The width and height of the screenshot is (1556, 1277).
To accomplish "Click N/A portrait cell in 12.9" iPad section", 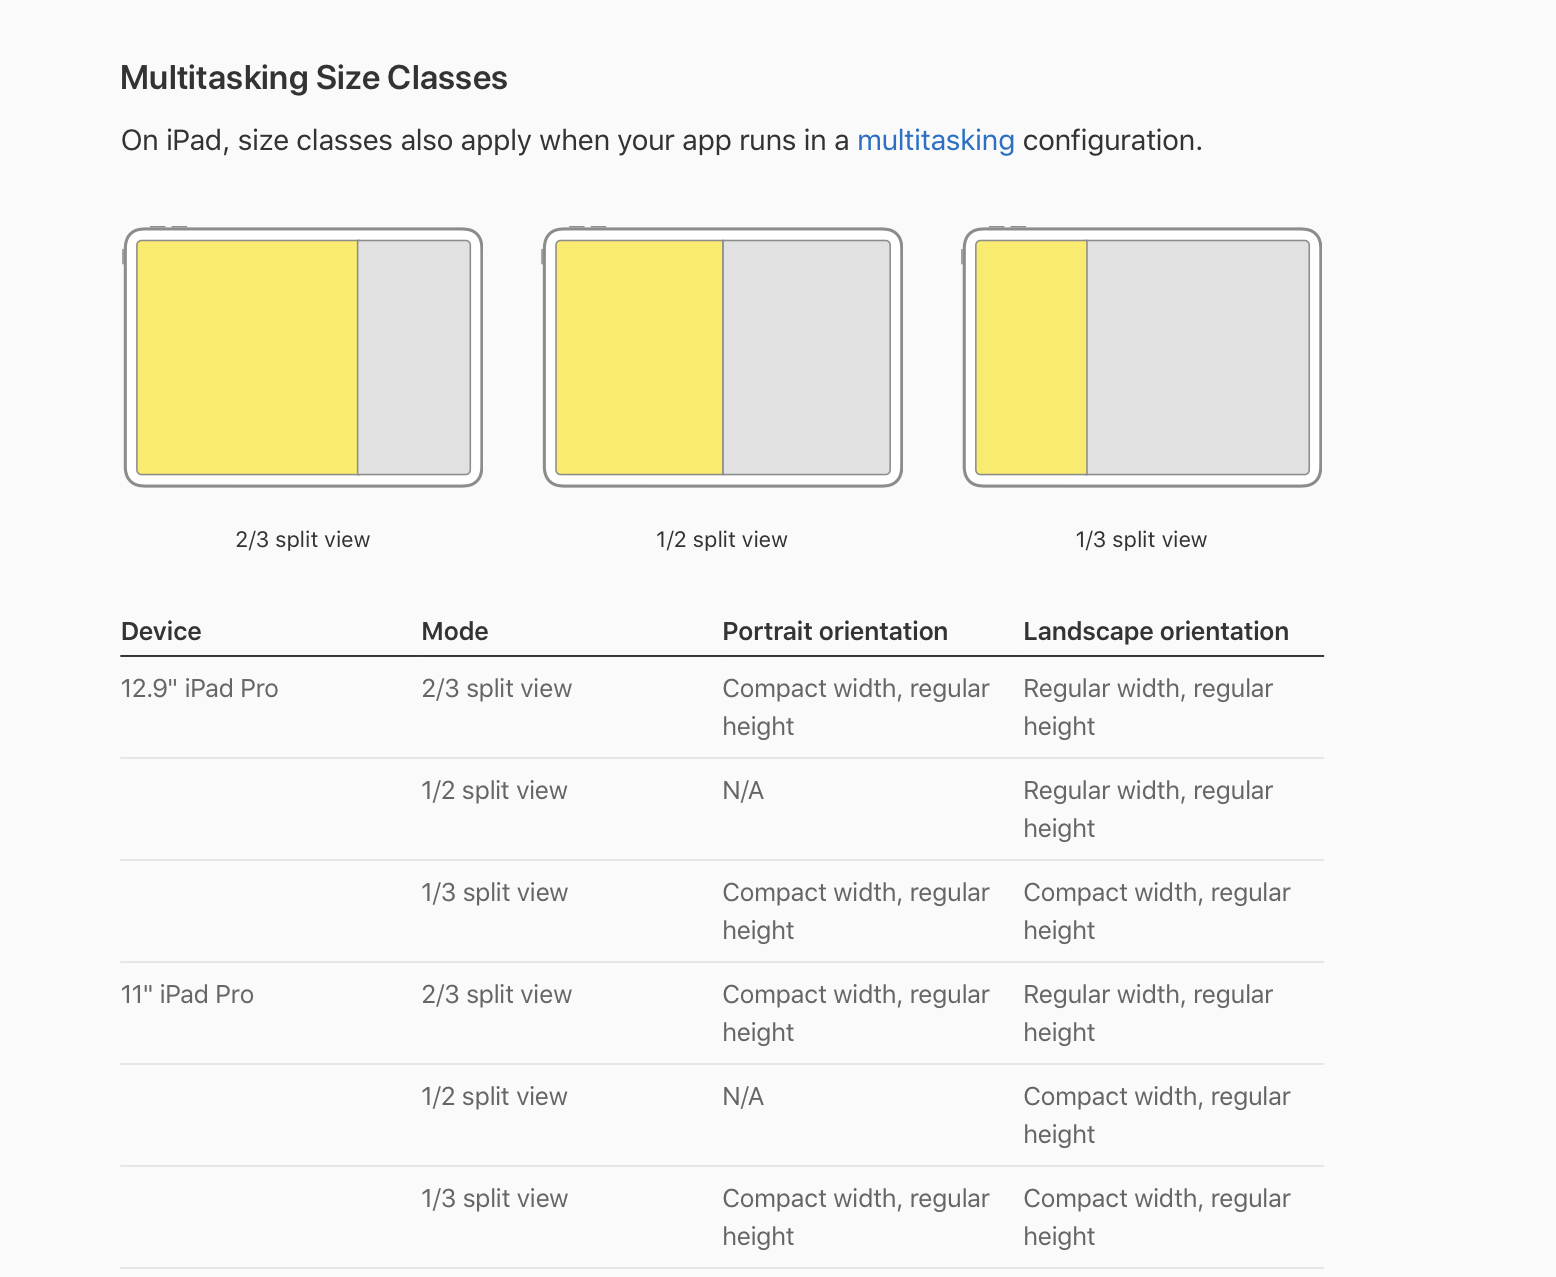I will coord(743,791).
